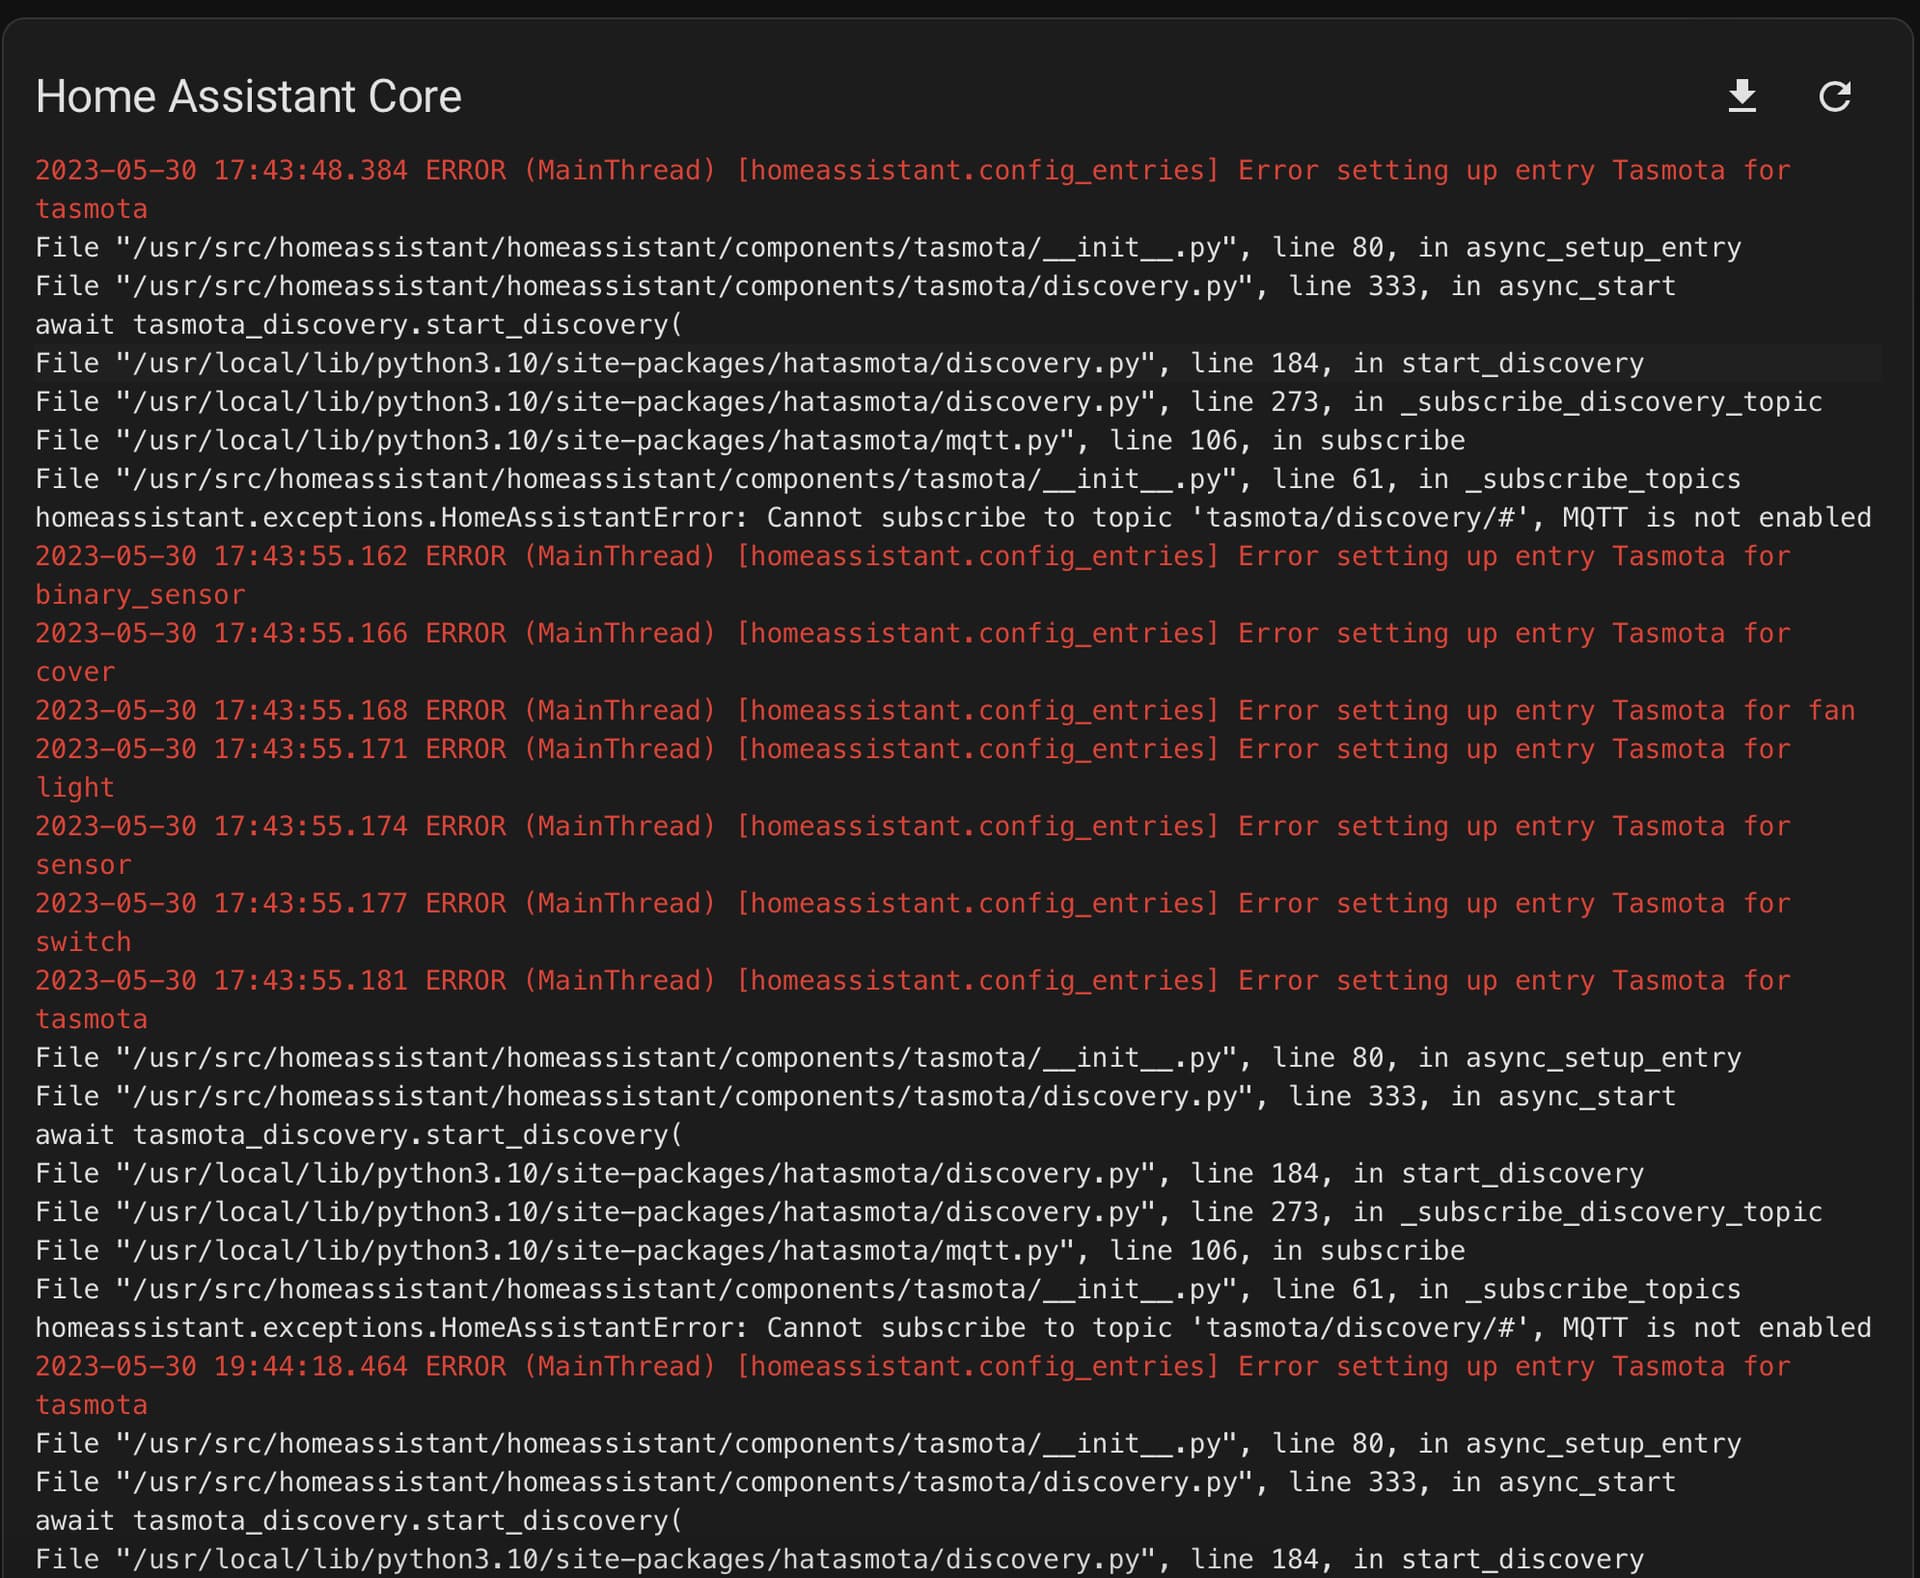Select the error entry at 17:43:55.162
This screenshot has width=1920, height=1578.
click(912, 556)
